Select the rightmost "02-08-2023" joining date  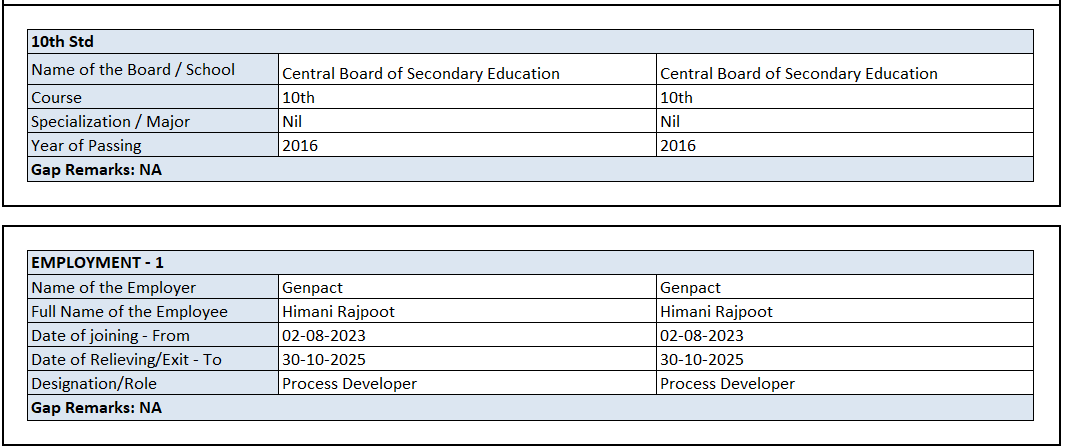pyautogui.click(x=702, y=336)
